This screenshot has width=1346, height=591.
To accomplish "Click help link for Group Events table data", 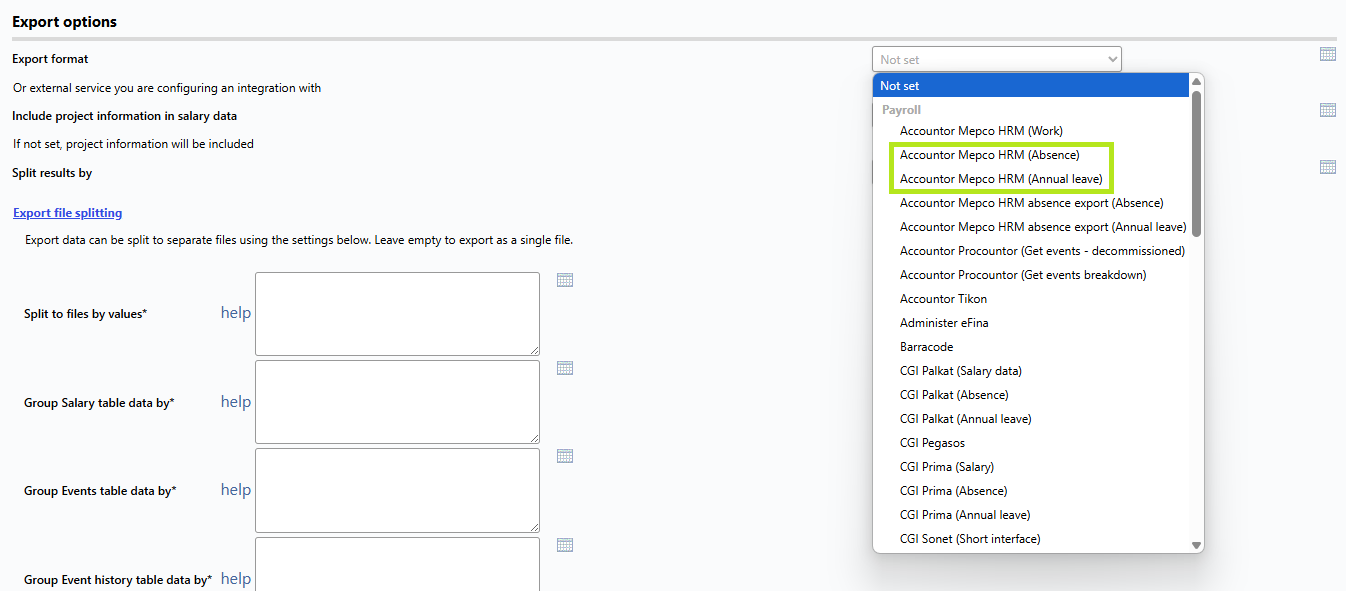I will [x=236, y=489].
